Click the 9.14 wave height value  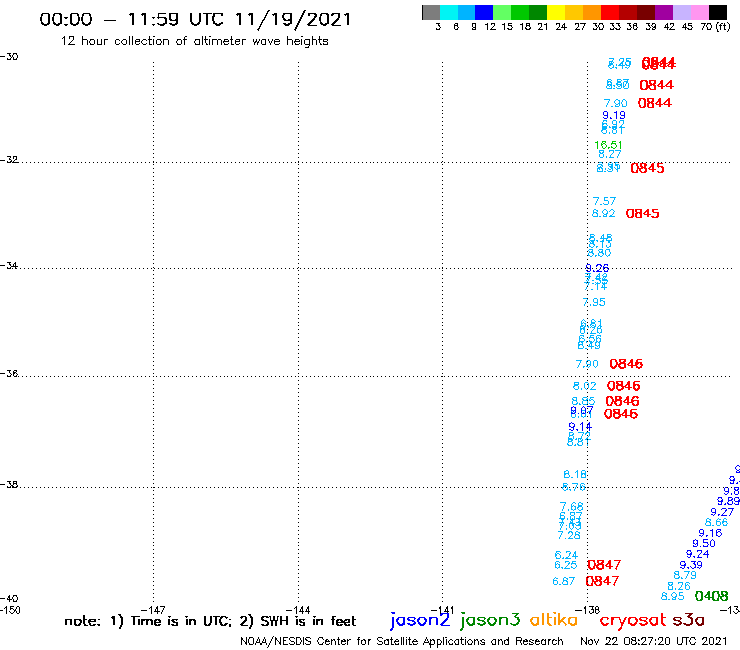(x=580, y=427)
